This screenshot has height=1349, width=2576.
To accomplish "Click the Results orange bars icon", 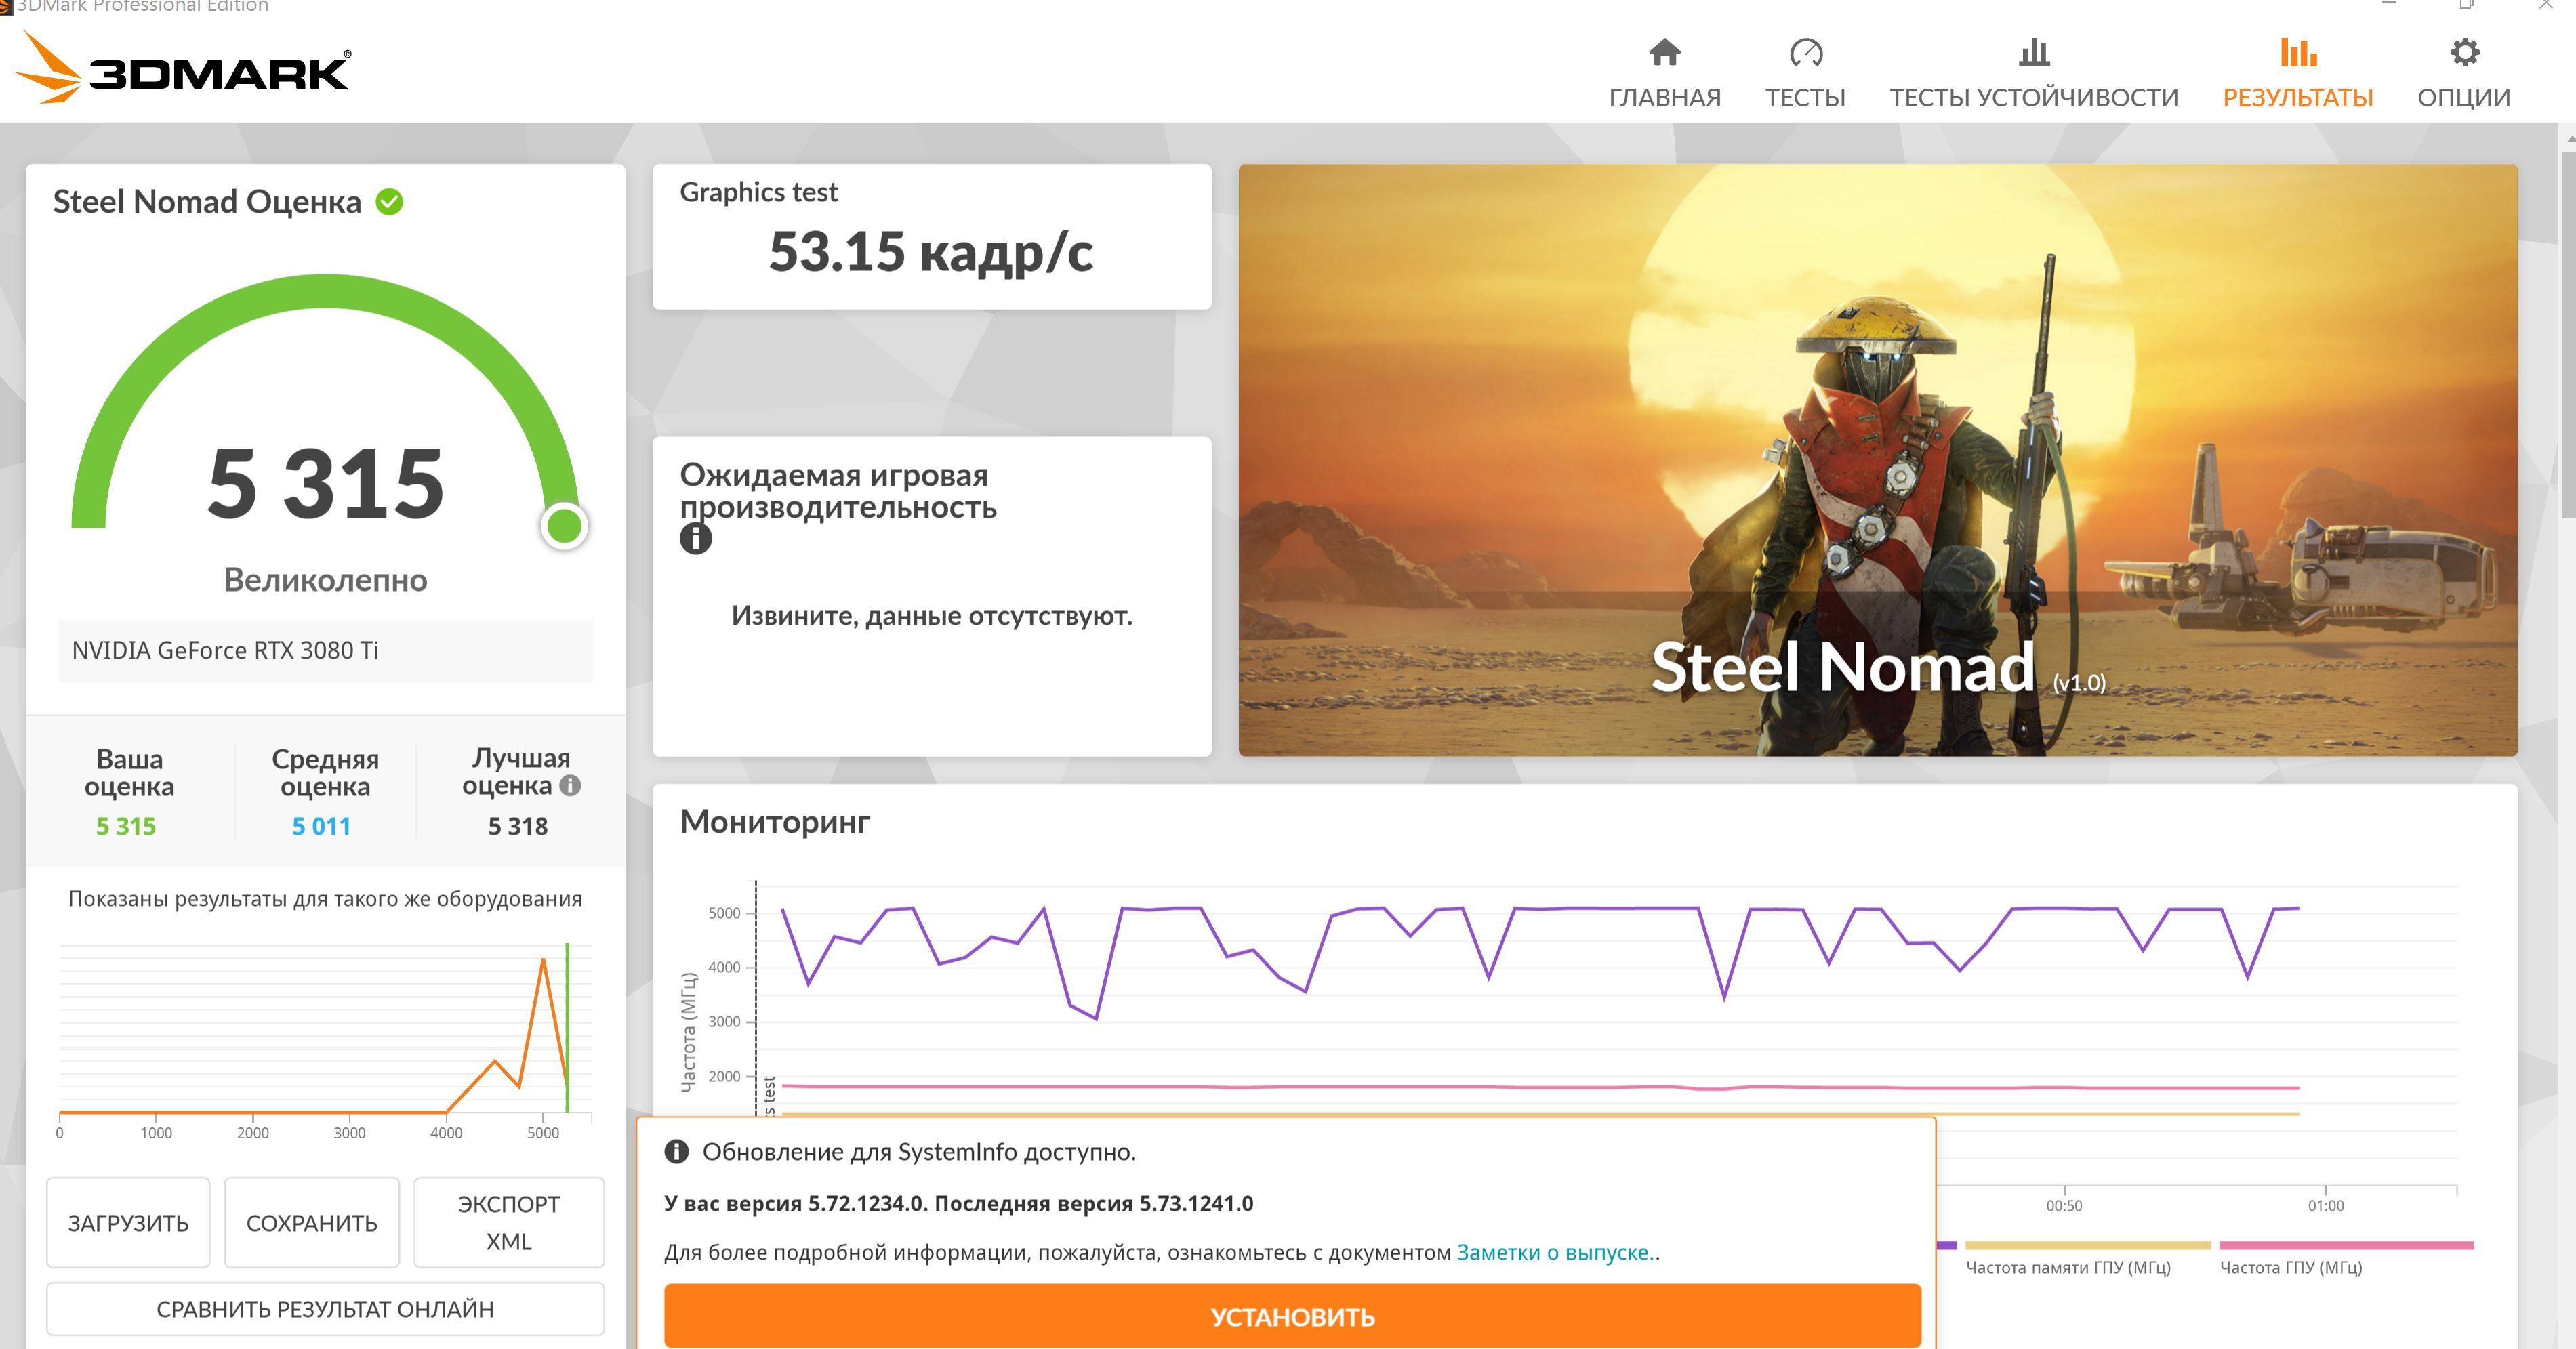I will [2298, 52].
